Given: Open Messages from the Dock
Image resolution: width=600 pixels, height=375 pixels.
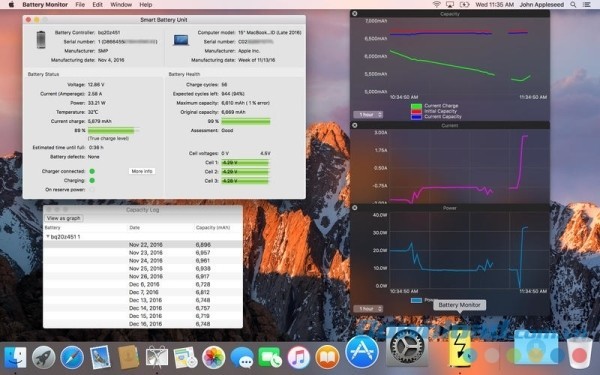Looking at the screenshot, I should 242,357.
